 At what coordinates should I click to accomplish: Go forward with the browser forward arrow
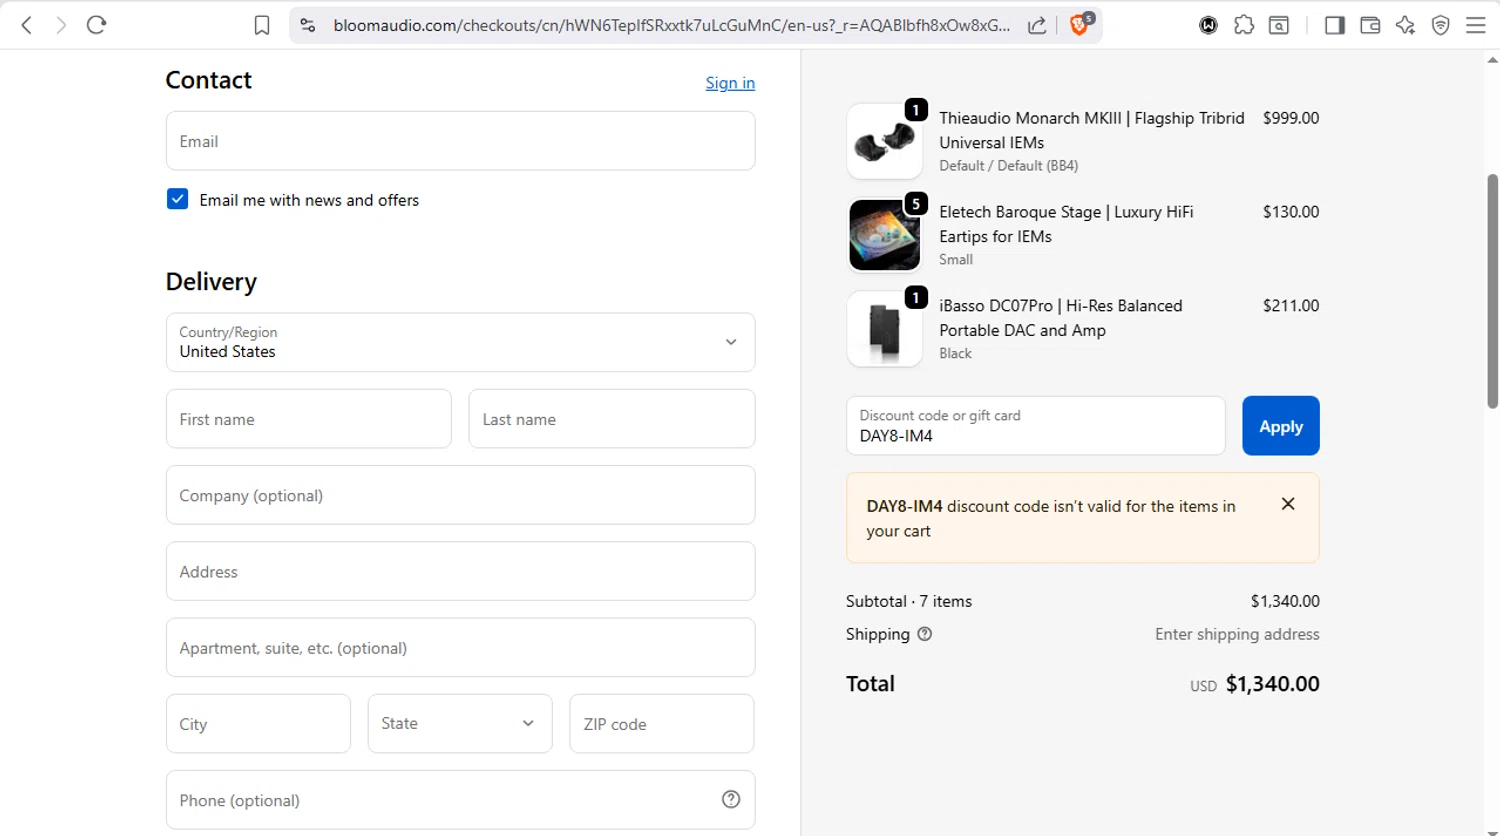point(61,25)
